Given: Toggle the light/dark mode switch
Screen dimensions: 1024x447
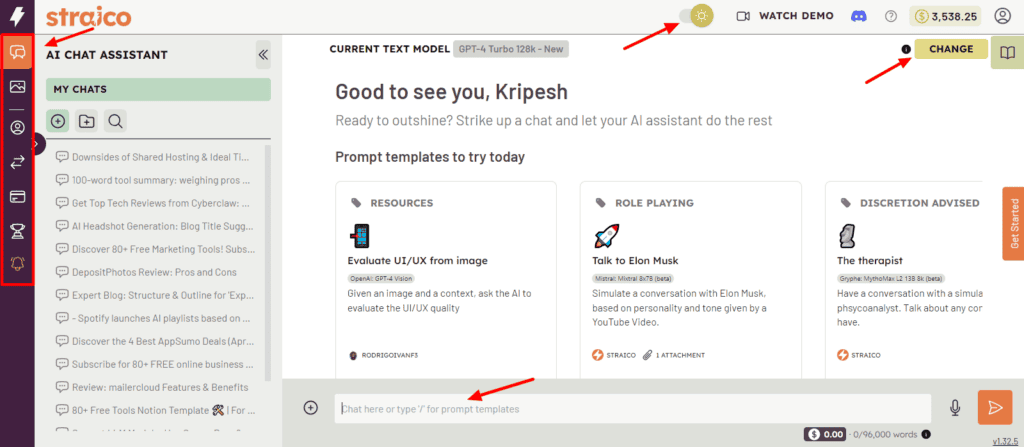Looking at the screenshot, I should click(696, 16).
